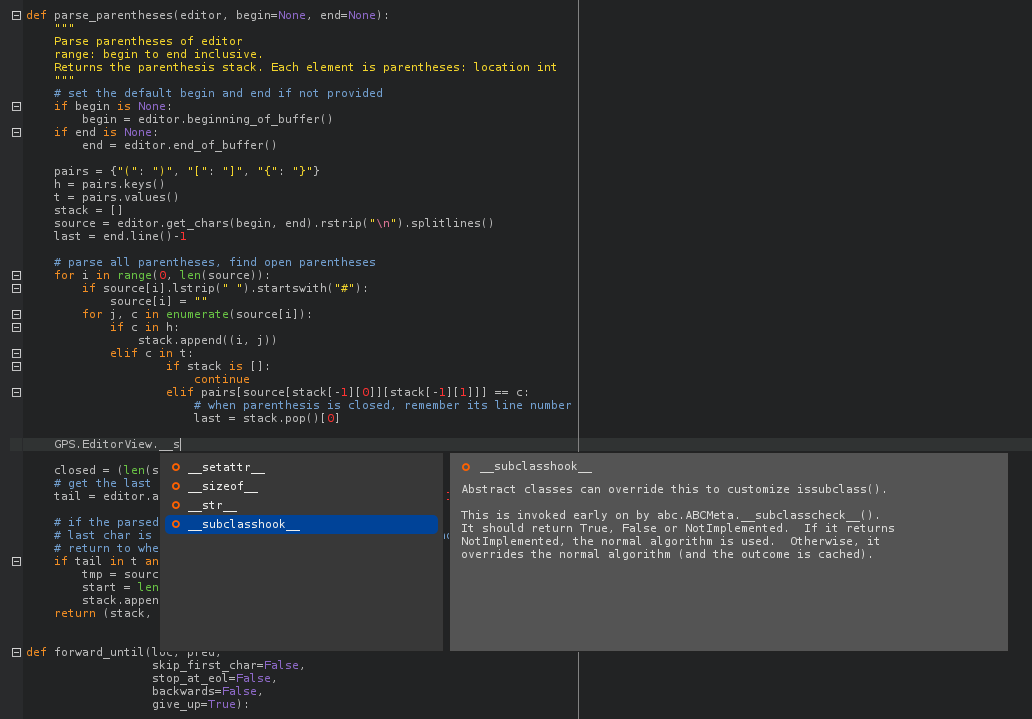Collapse the forward_until function definition
1032x719 pixels.
[x=16, y=652]
